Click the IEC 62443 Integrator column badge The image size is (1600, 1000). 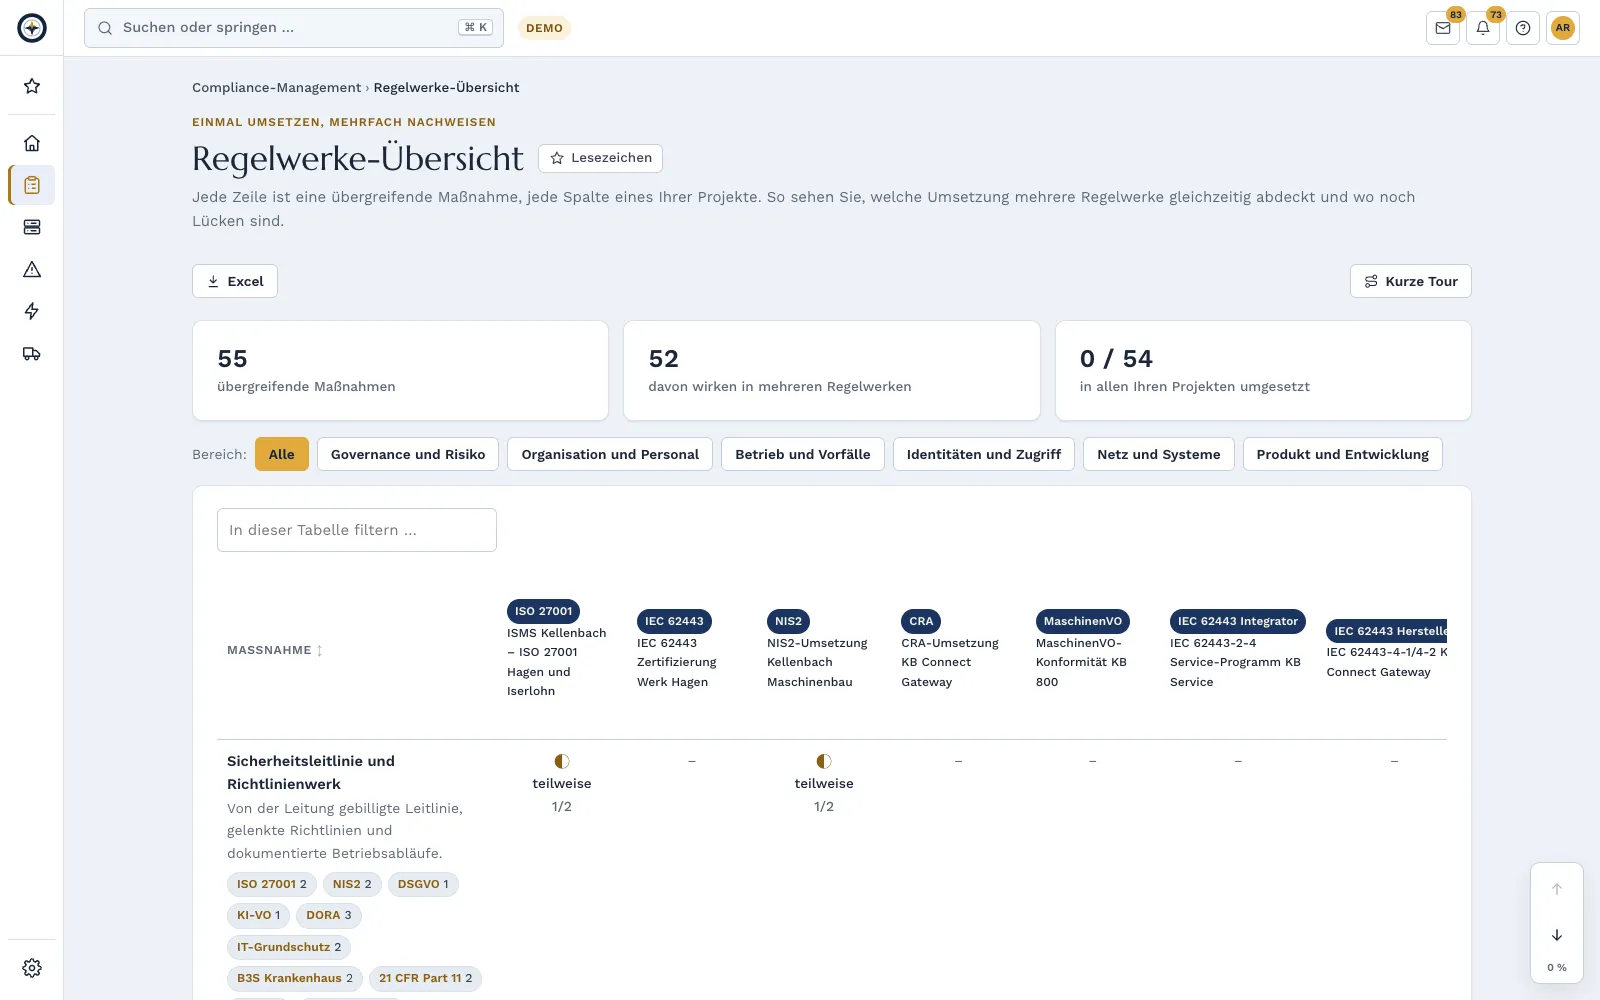1238,621
